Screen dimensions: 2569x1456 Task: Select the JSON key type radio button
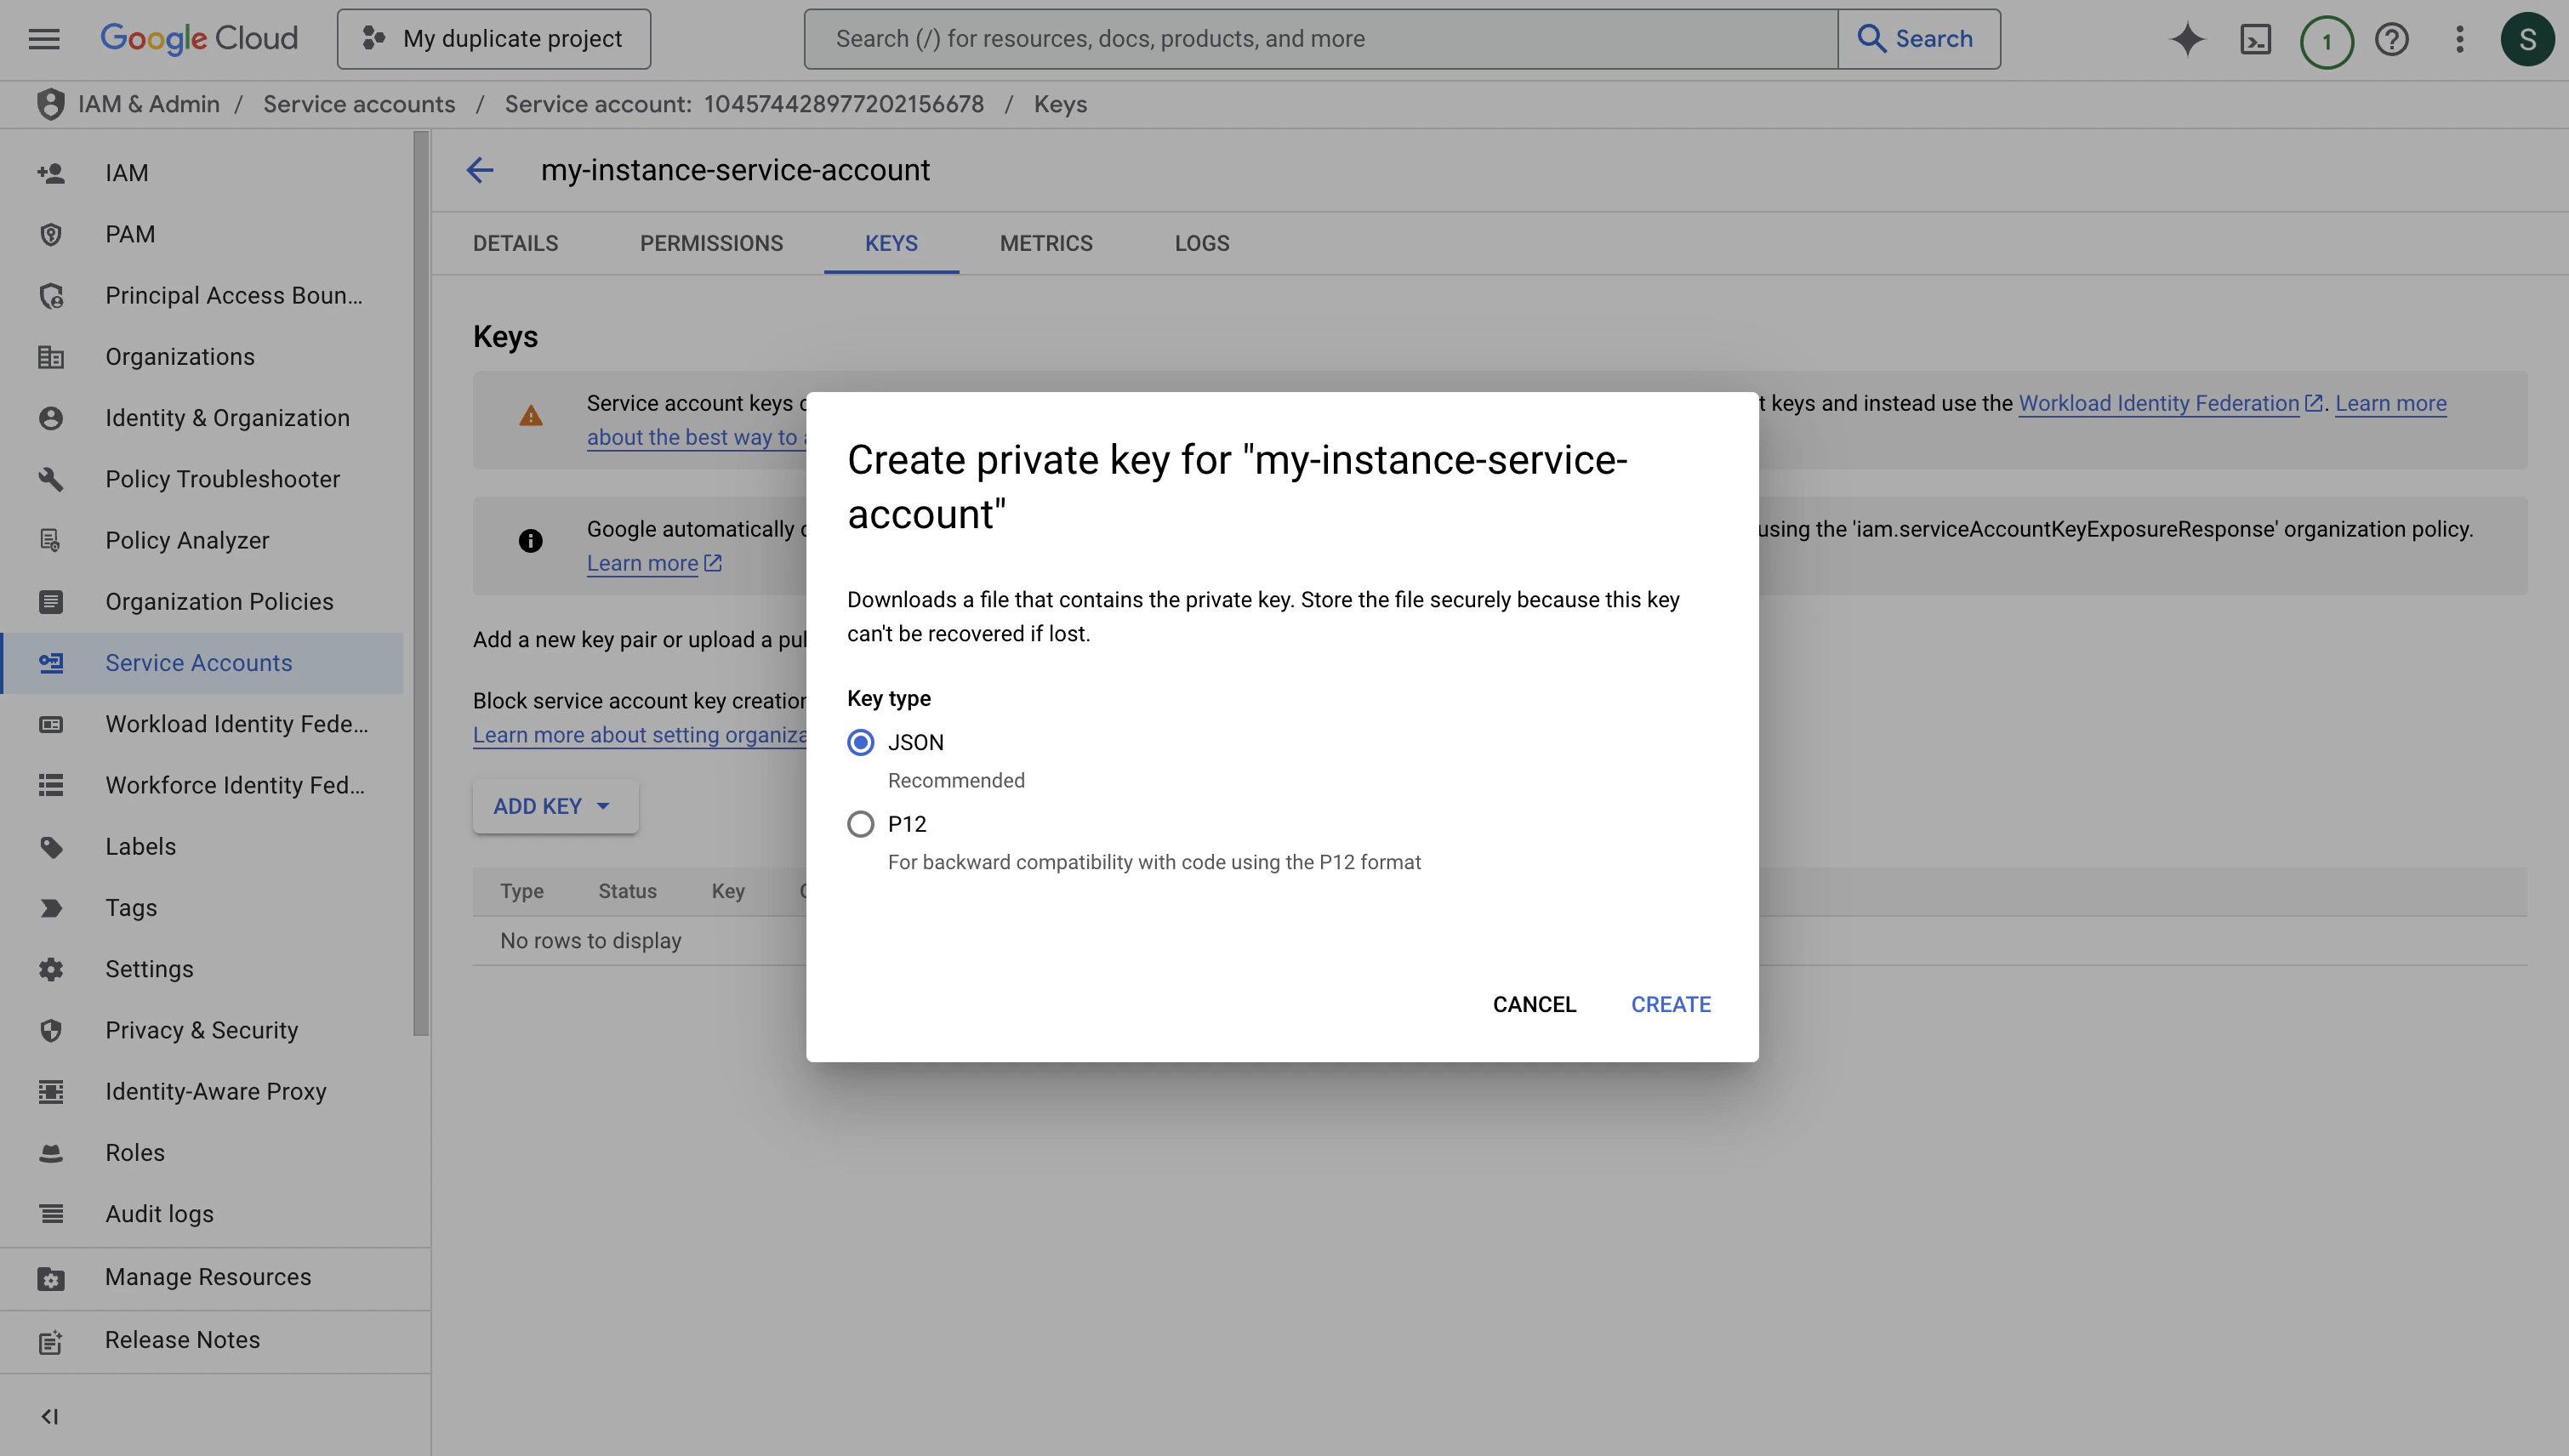pyautogui.click(x=860, y=742)
